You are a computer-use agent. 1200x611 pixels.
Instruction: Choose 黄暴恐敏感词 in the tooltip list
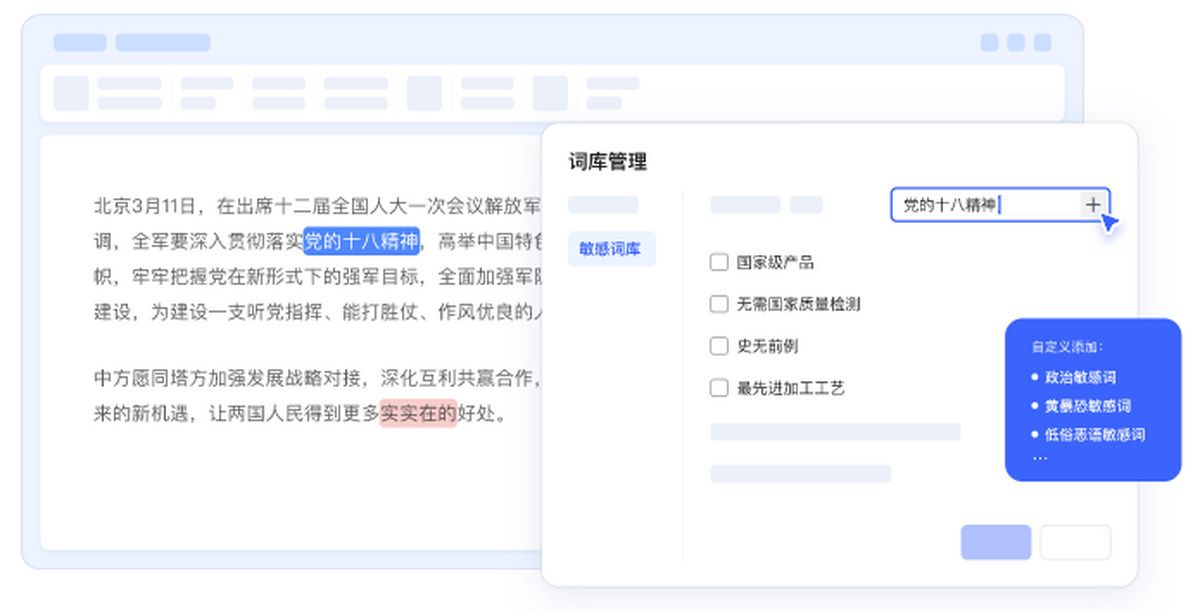1088,406
